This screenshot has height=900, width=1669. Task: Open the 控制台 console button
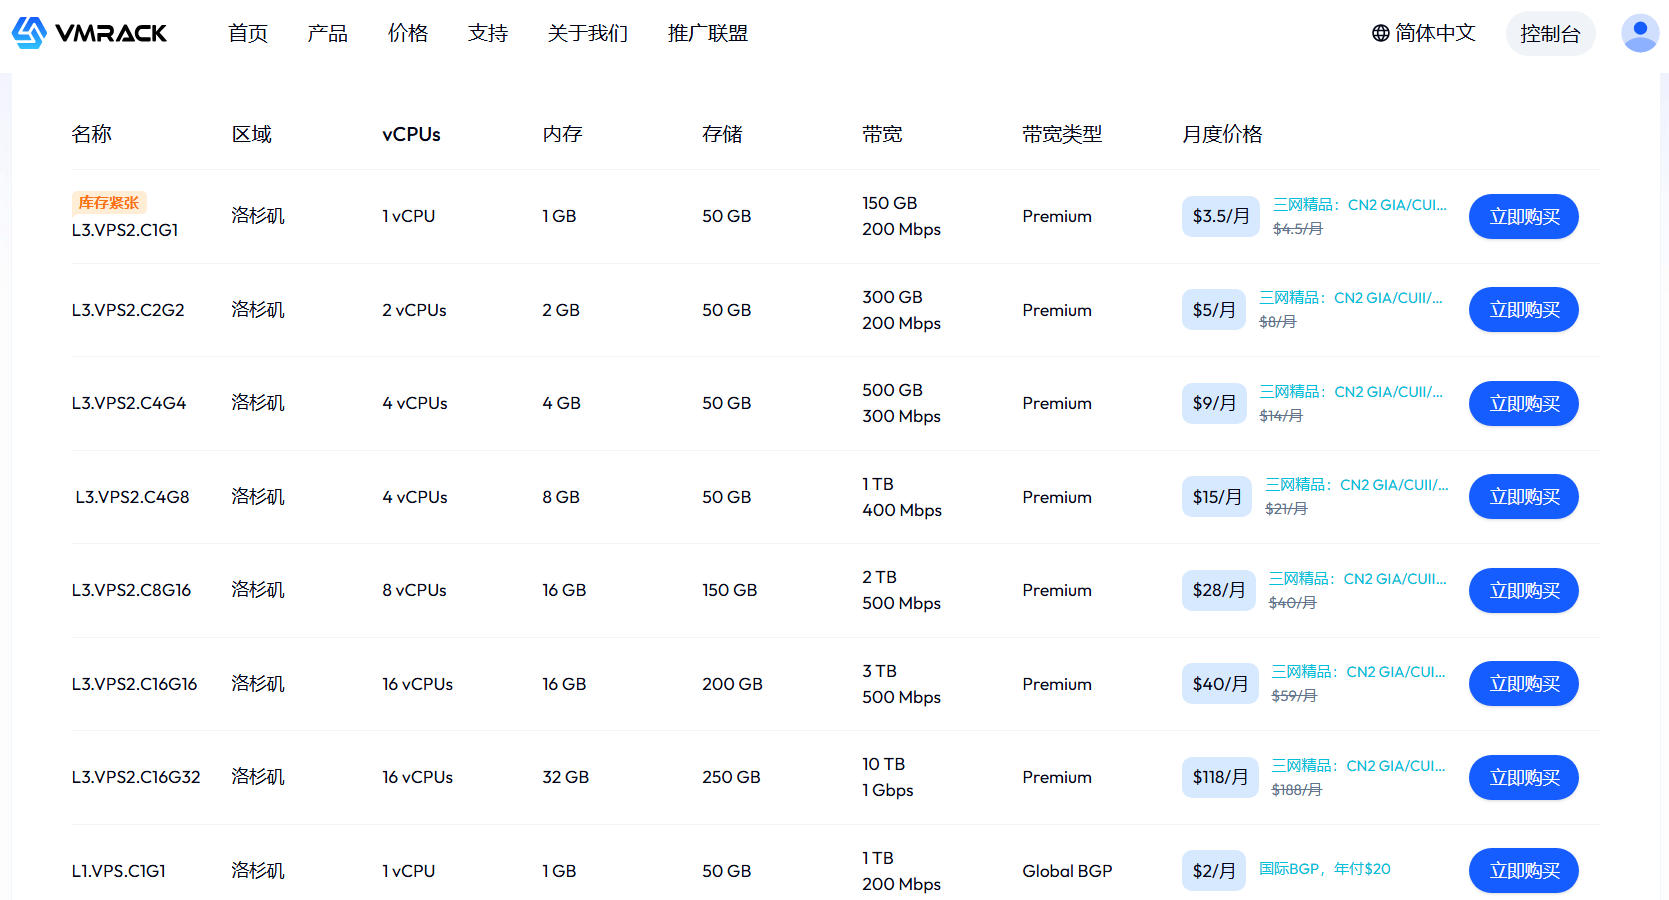coord(1550,34)
